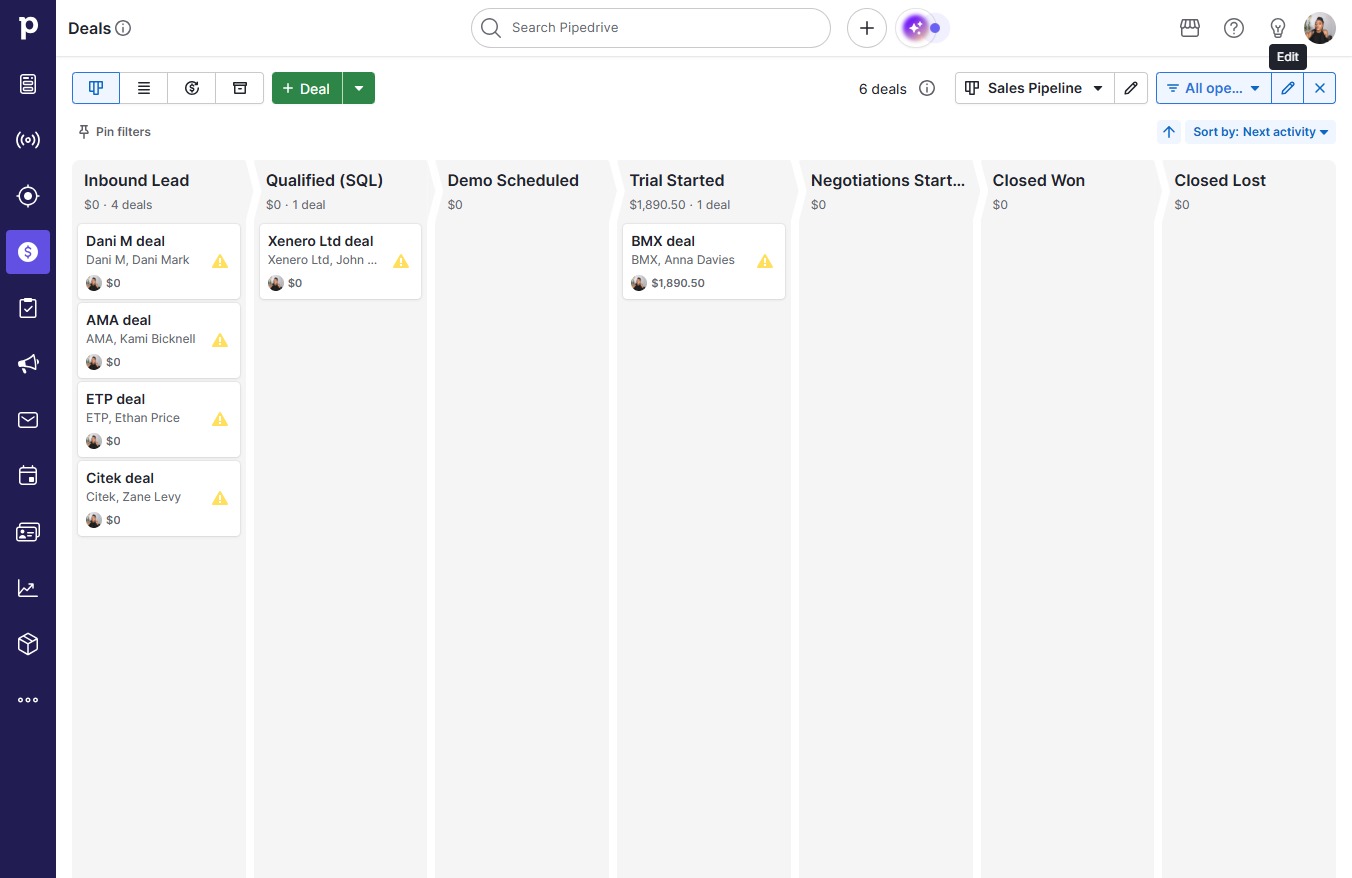This screenshot has height=878, width=1352.
Task: Open the radio-wave Pulse sidebar icon
Action: point(28,140)
